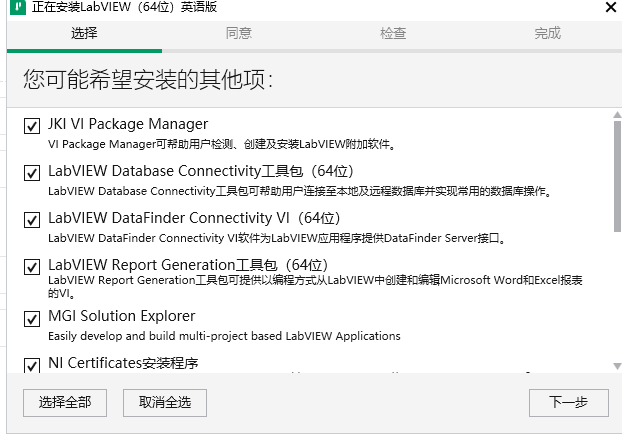Uncheck LabVIEW Database Connectivity toolkit checkbox
Viewport: 622px width, 434px height.
point(32,173)
